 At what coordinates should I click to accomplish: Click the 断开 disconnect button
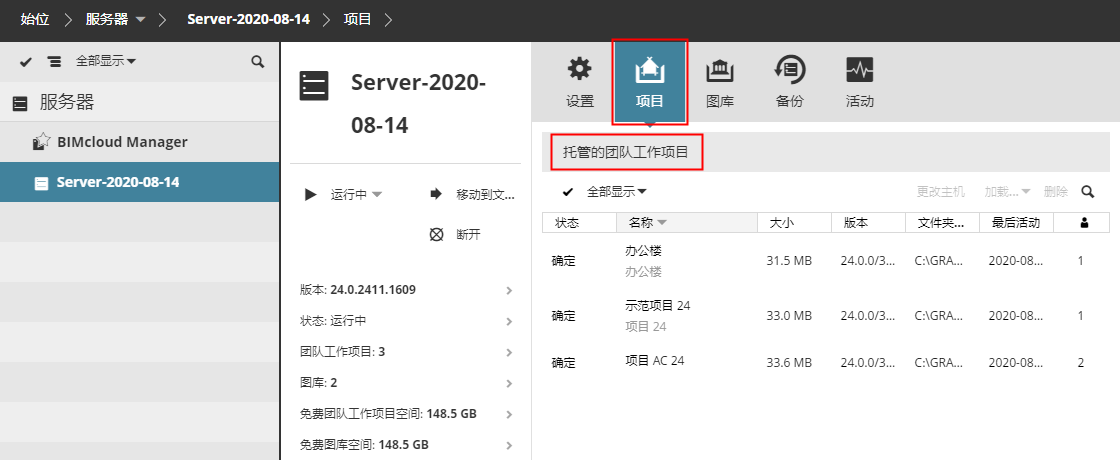[x=455, y=234]
